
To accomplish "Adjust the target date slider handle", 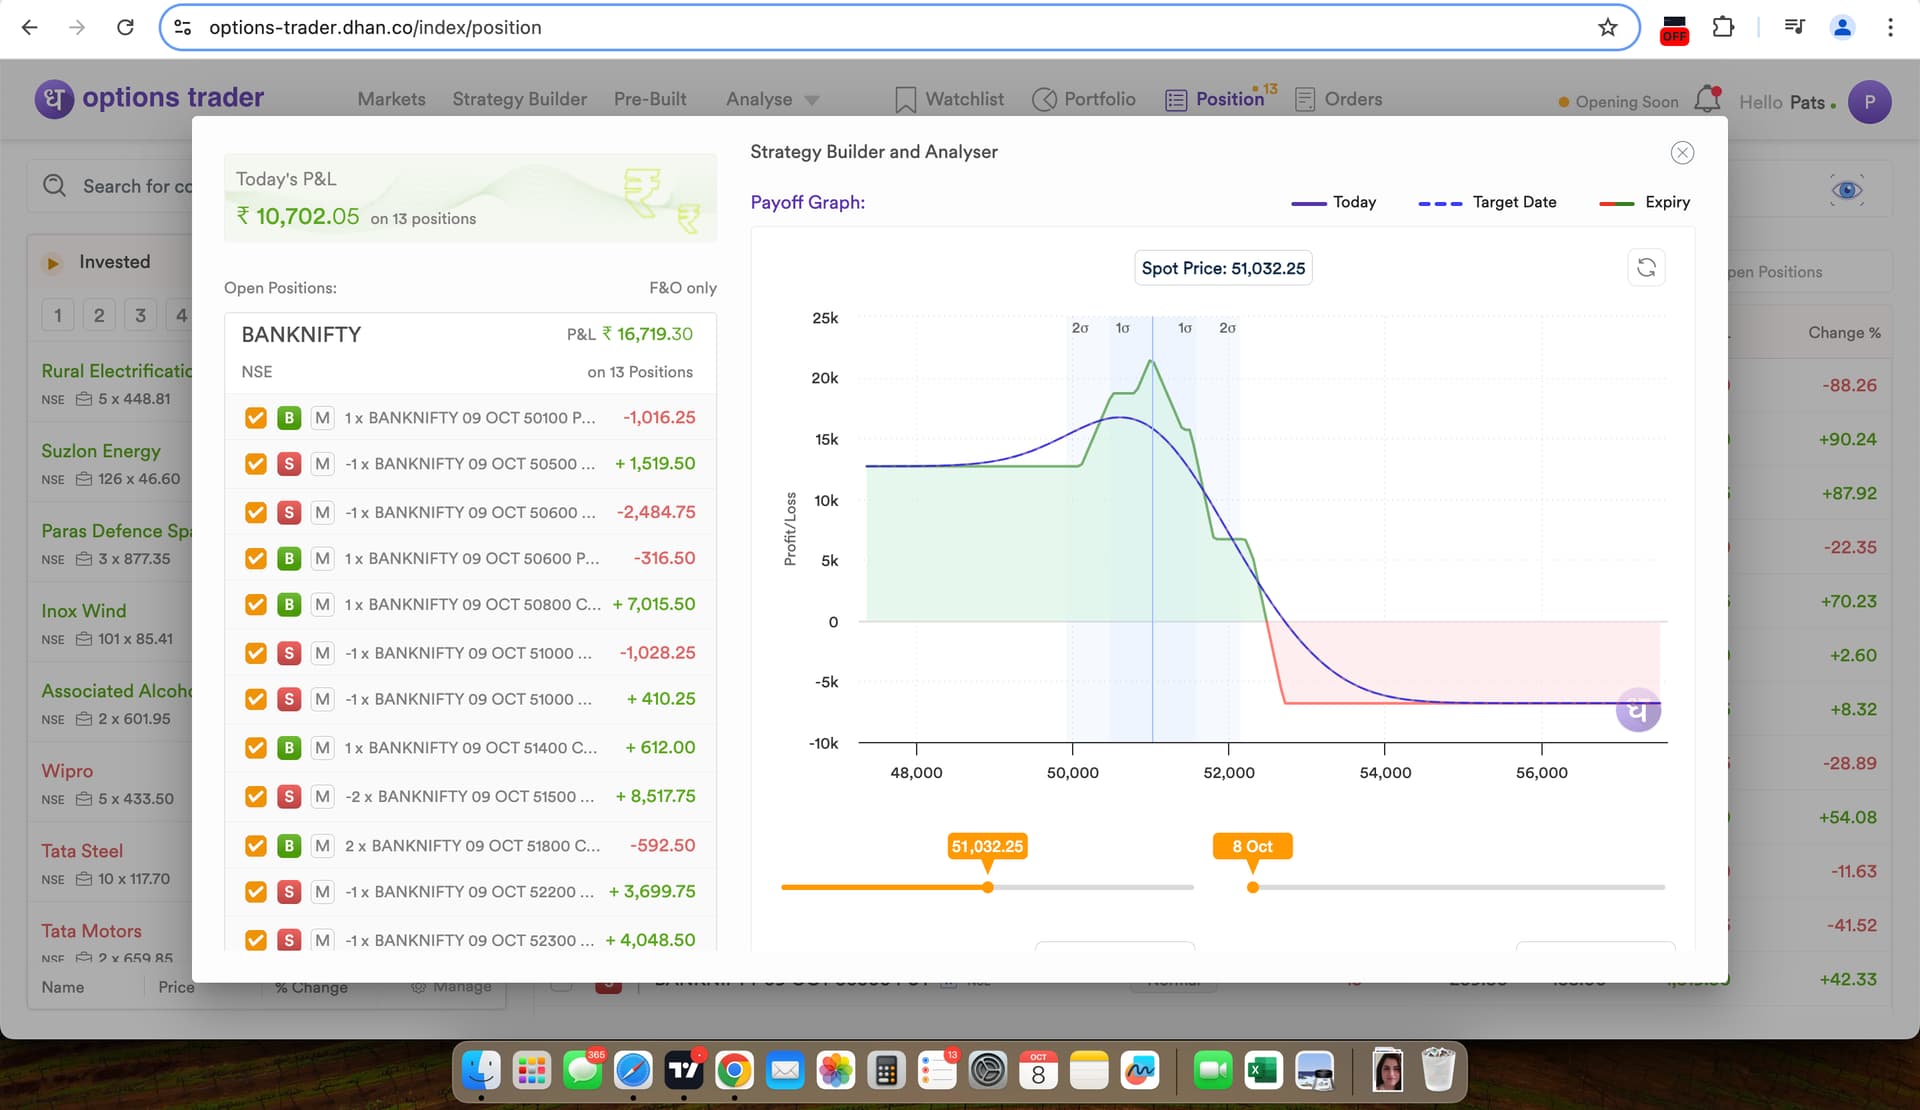I will point(1253,887).
